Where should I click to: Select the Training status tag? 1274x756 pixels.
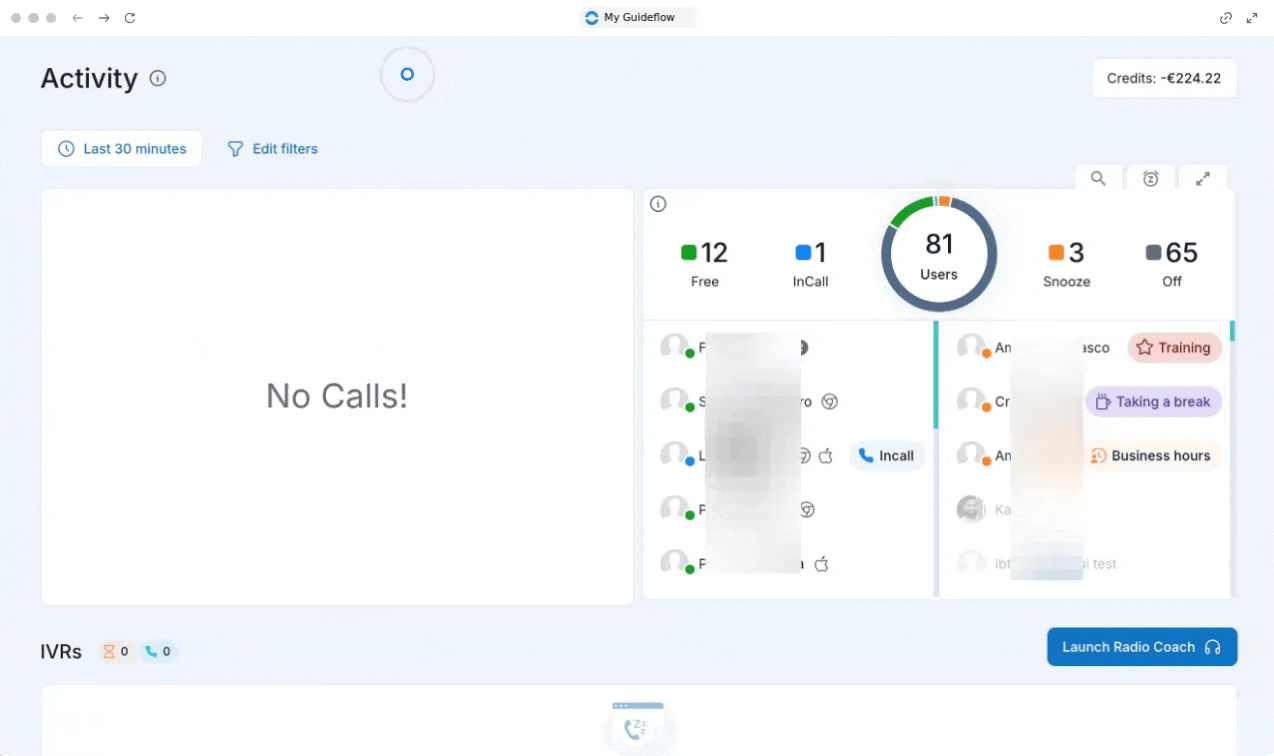[1174, 348]
